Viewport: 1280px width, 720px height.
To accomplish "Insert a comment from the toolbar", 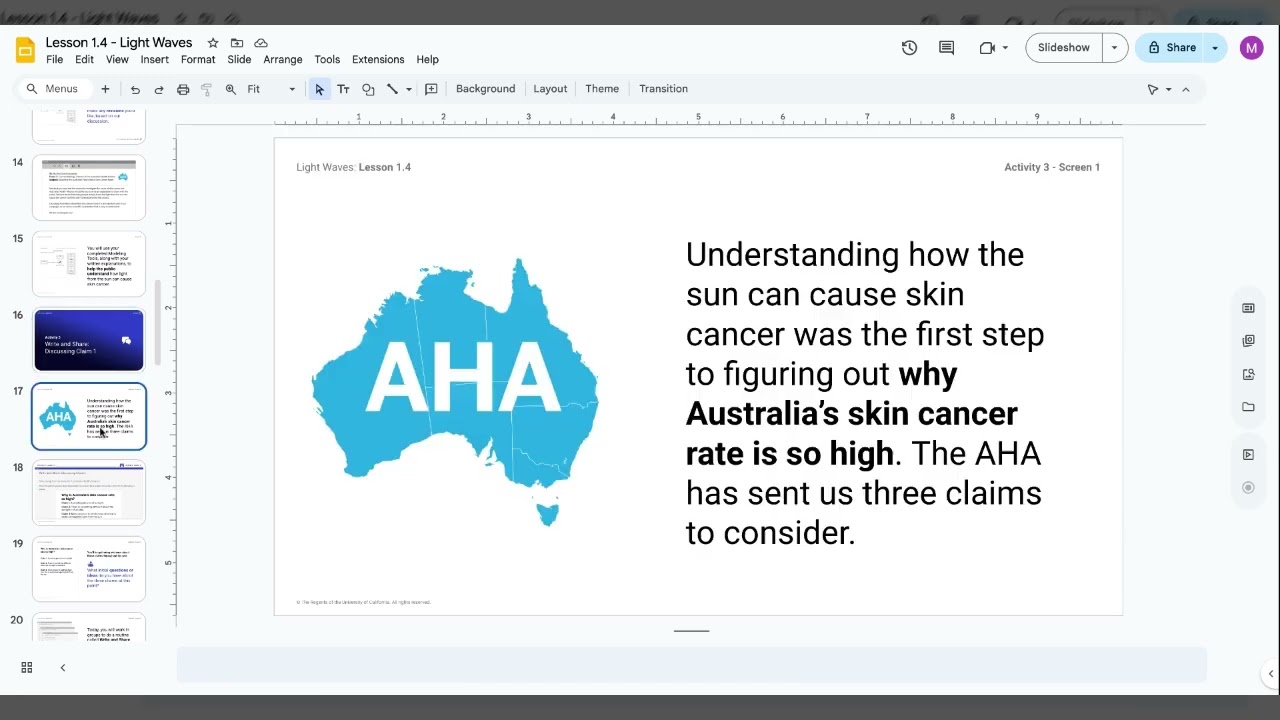I will click(431, 89).
